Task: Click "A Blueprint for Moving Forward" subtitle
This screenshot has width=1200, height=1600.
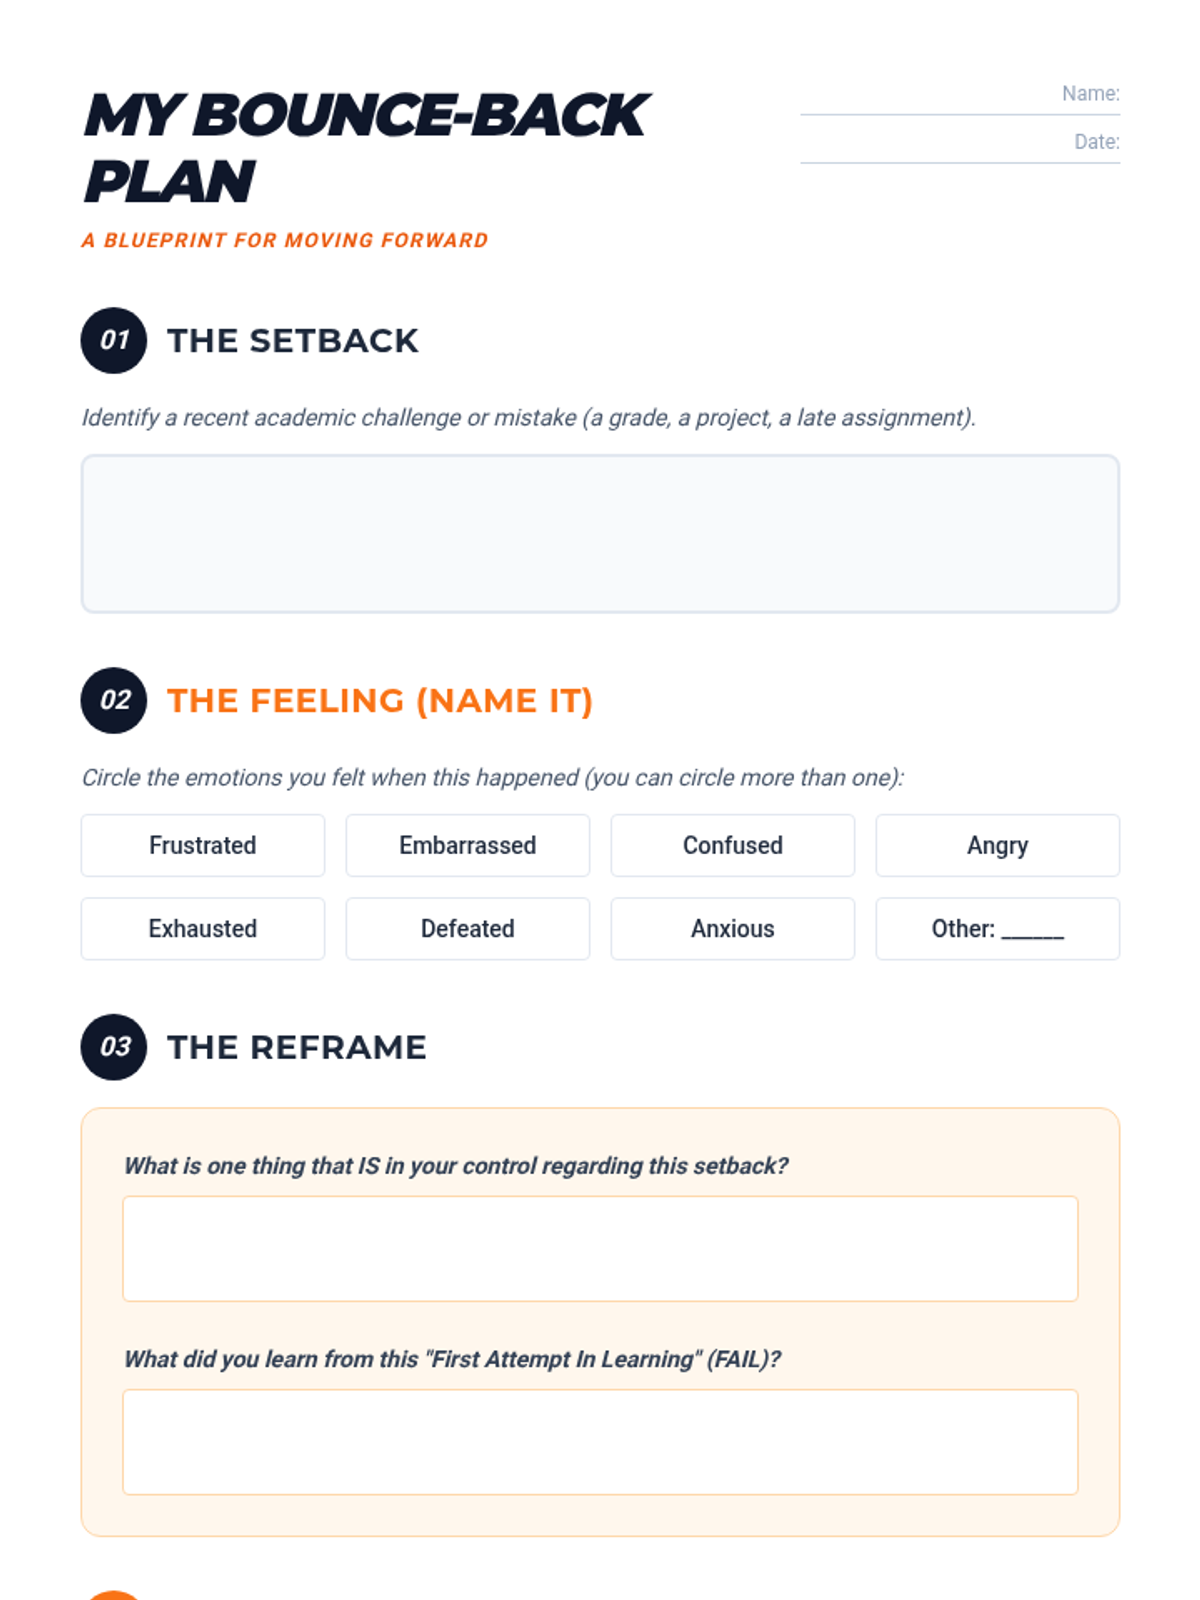Action: tap(285, 240)
